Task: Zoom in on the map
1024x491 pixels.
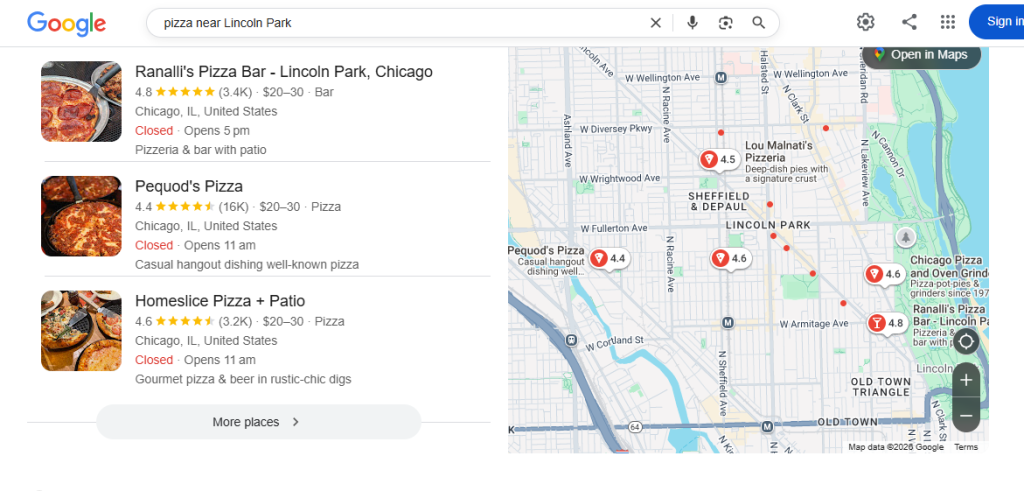Action: pyautogui.click(x=966, y=381)
